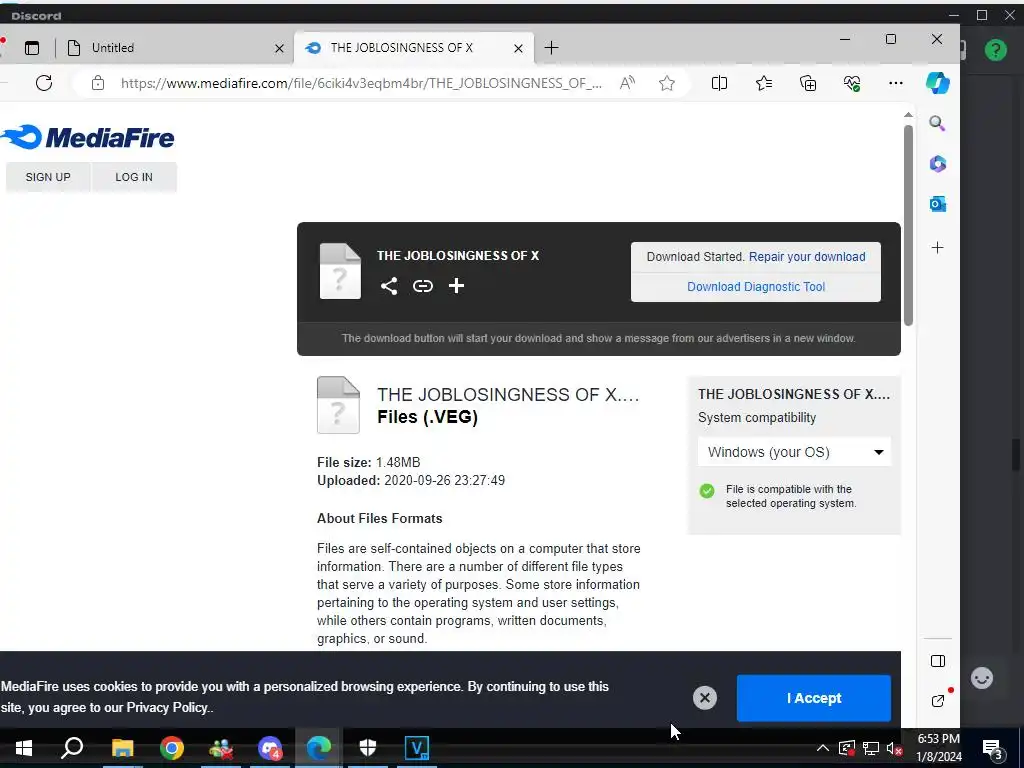Open the Favorites list icon
Image resolution: width=1024 pixels, height=768 pixels.
click(763, 83)
